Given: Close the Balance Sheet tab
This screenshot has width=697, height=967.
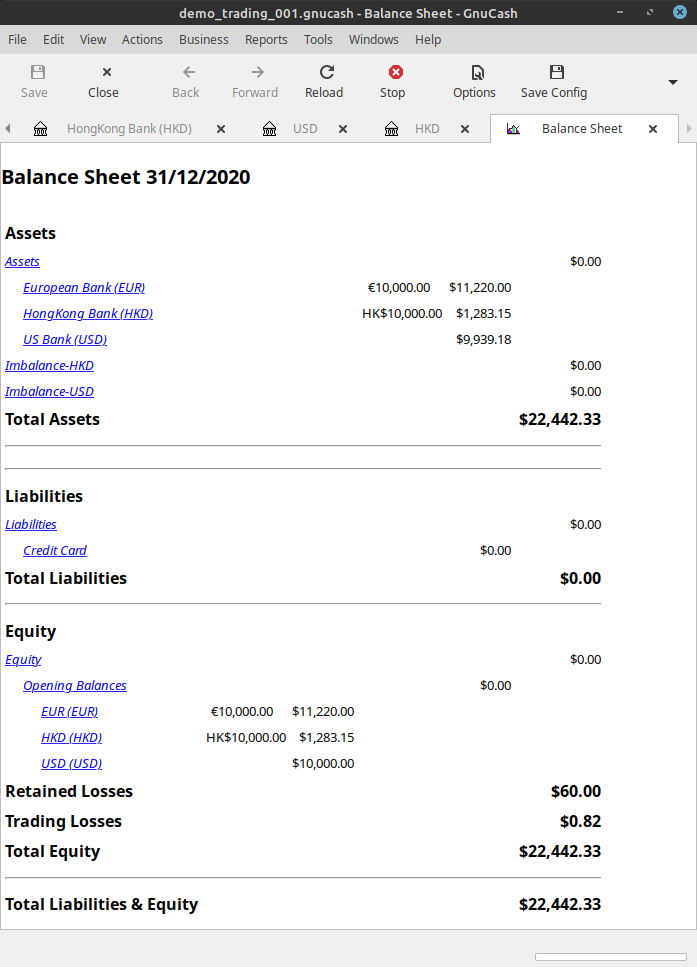Looking at the screenshot, I should (x=653, y=129).
